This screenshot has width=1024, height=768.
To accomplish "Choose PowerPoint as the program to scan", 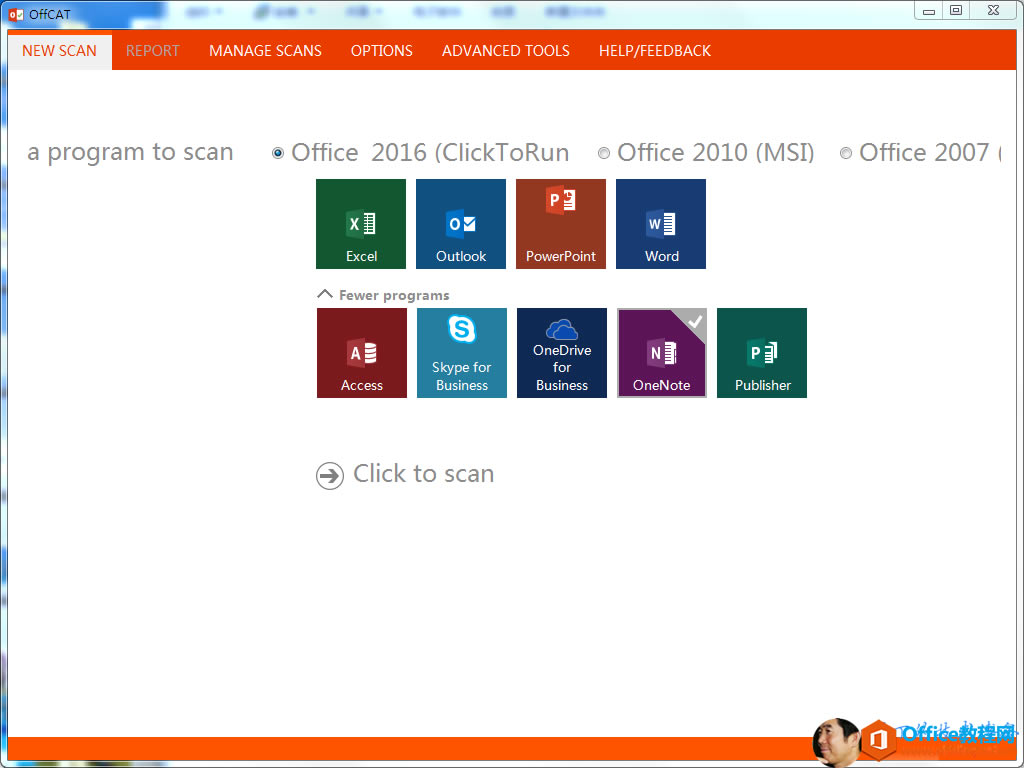I will tap(560, 223).
